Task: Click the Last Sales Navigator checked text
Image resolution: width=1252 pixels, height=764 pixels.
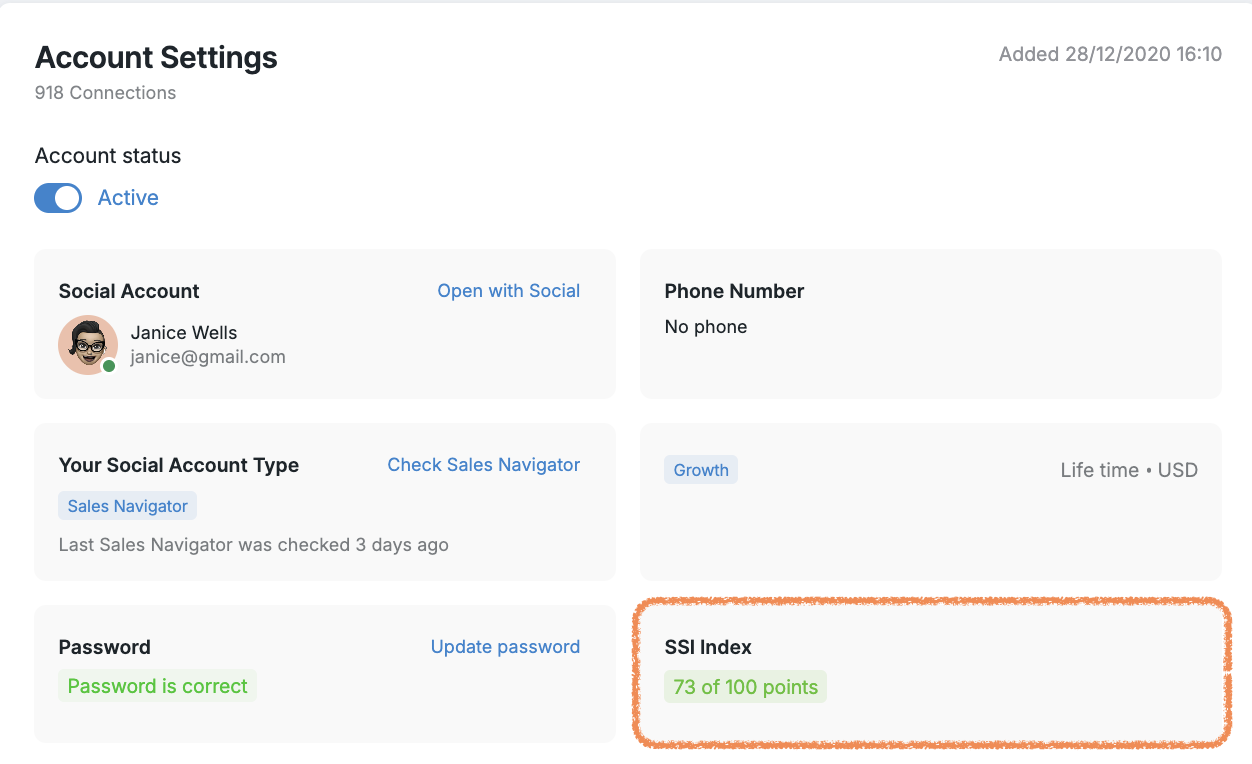Action: 253,545
